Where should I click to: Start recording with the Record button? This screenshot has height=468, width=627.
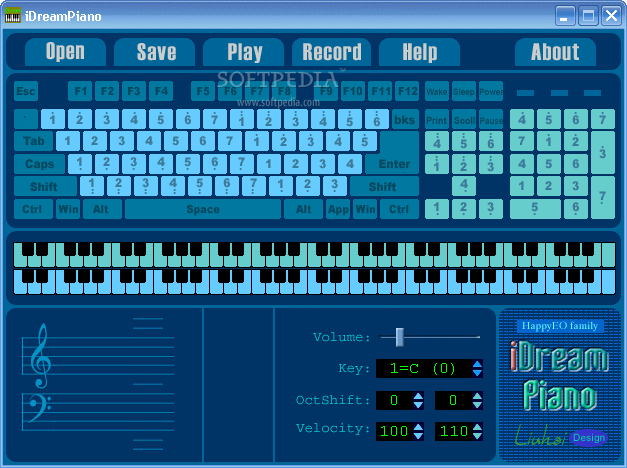coord(331,52)
